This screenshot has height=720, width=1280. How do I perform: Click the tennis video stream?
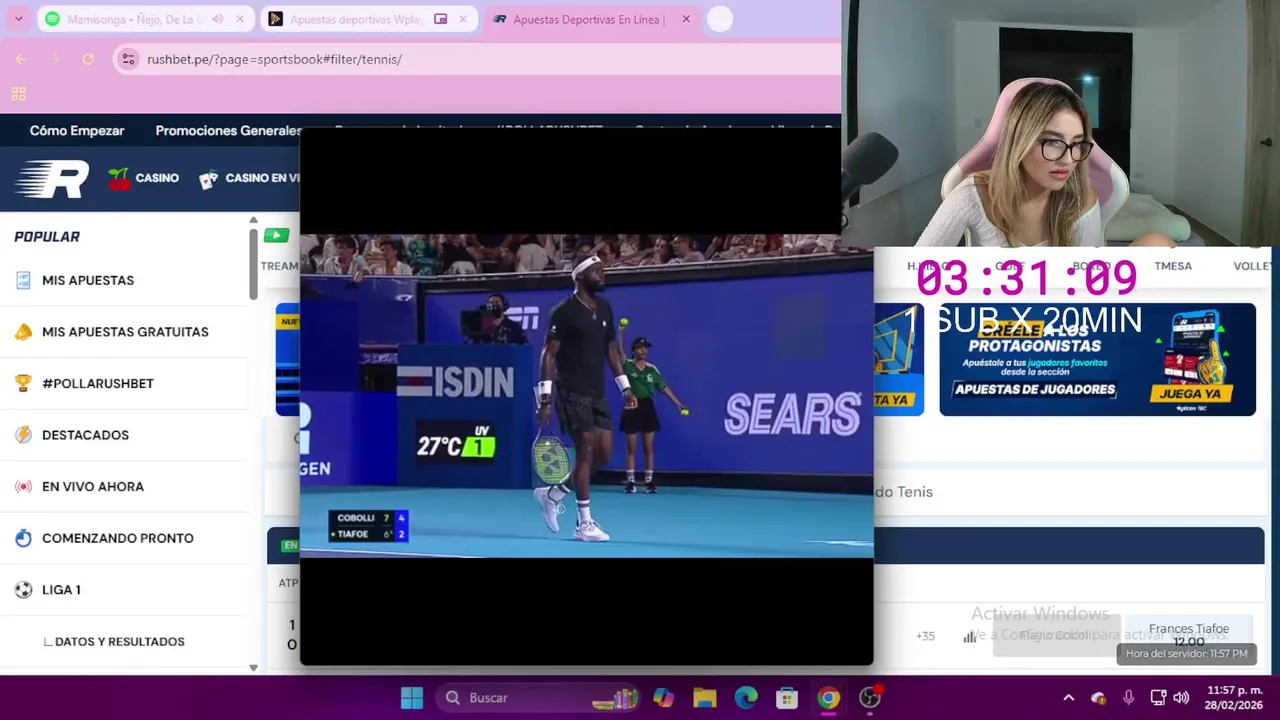(586, 396)
